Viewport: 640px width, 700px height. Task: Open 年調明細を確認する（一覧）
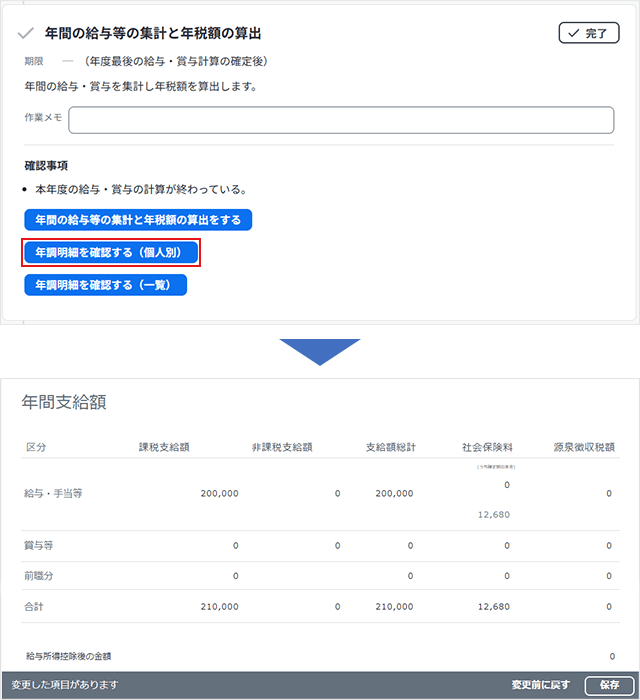tap(105, 286)
